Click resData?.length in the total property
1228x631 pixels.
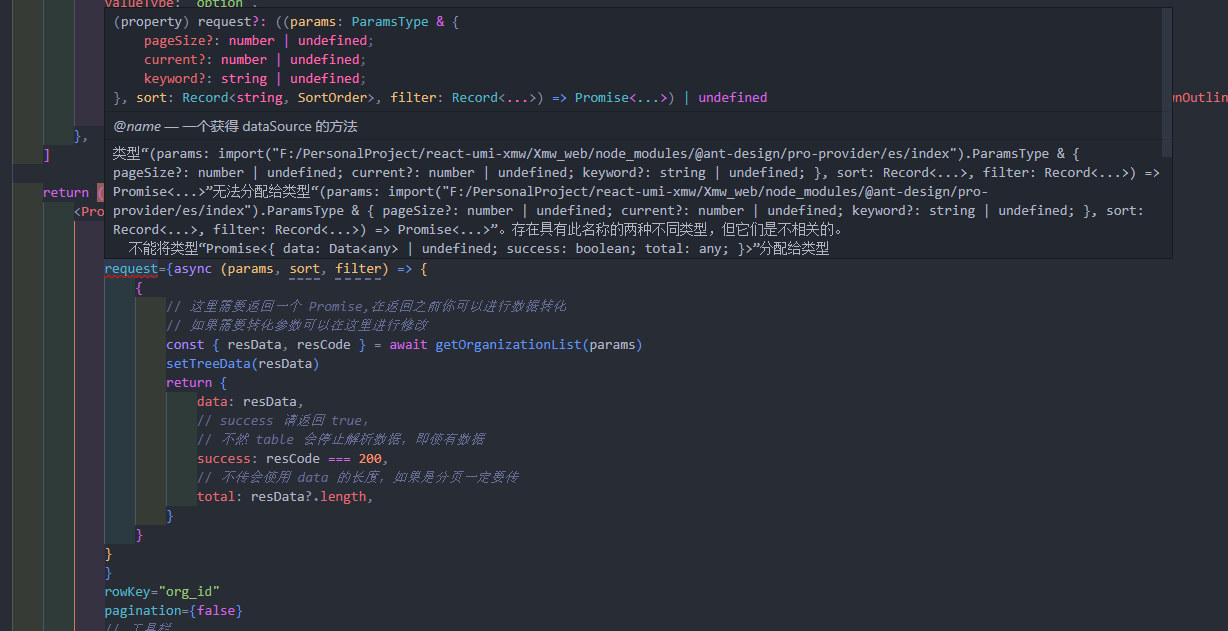coord(312,496)
